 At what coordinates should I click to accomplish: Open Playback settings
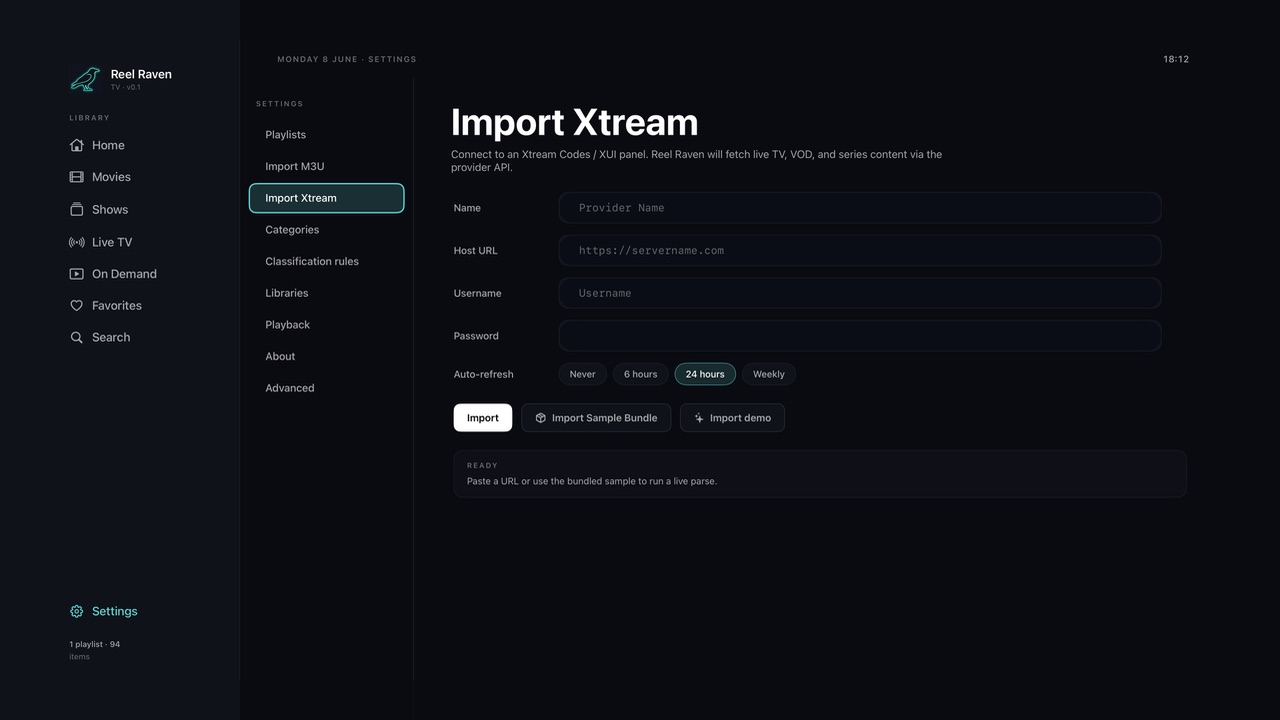pyautogui.click(x=326, y=325)
